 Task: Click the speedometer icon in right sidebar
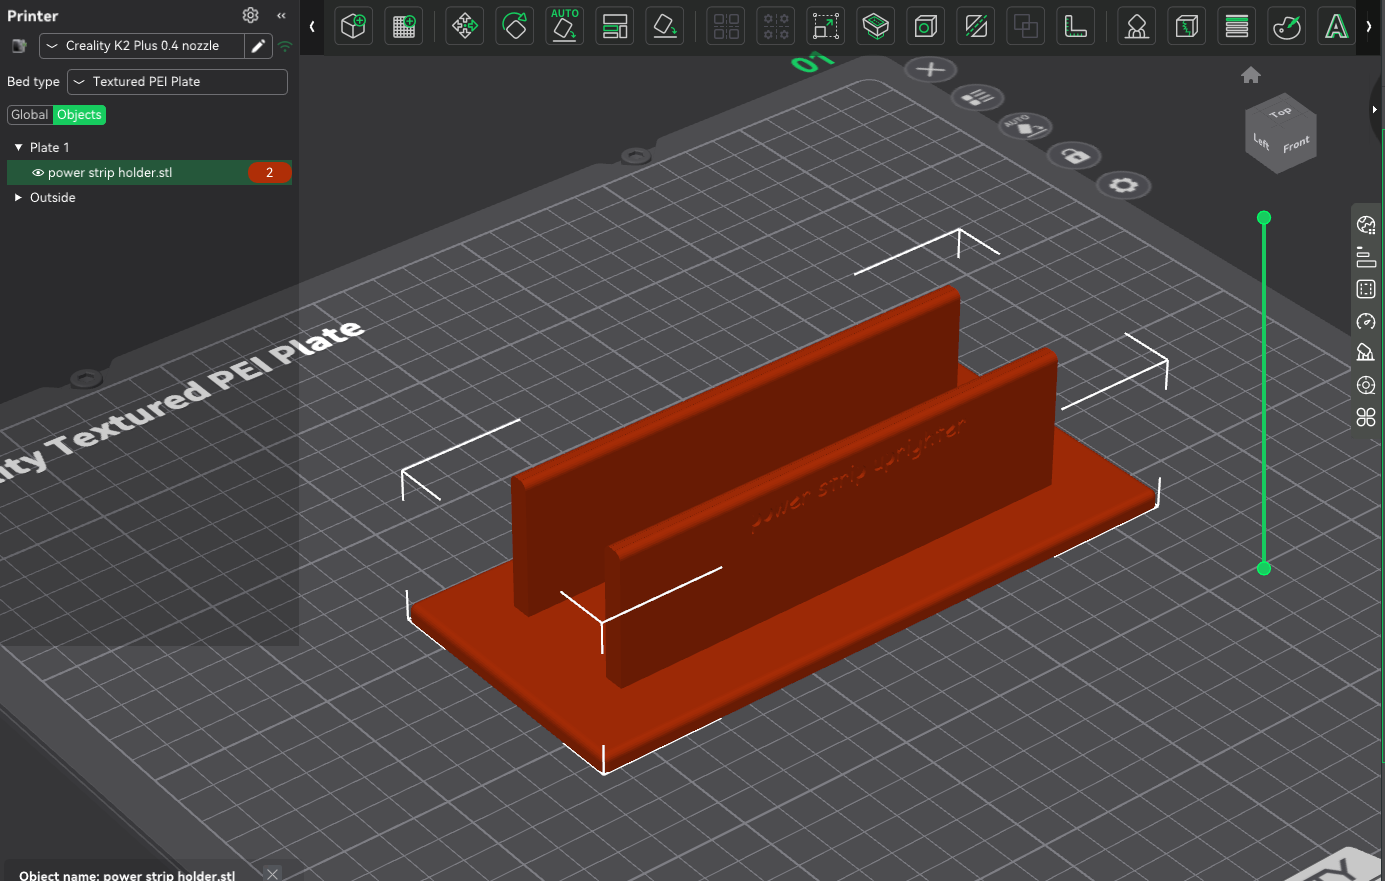pos(1366,321)
